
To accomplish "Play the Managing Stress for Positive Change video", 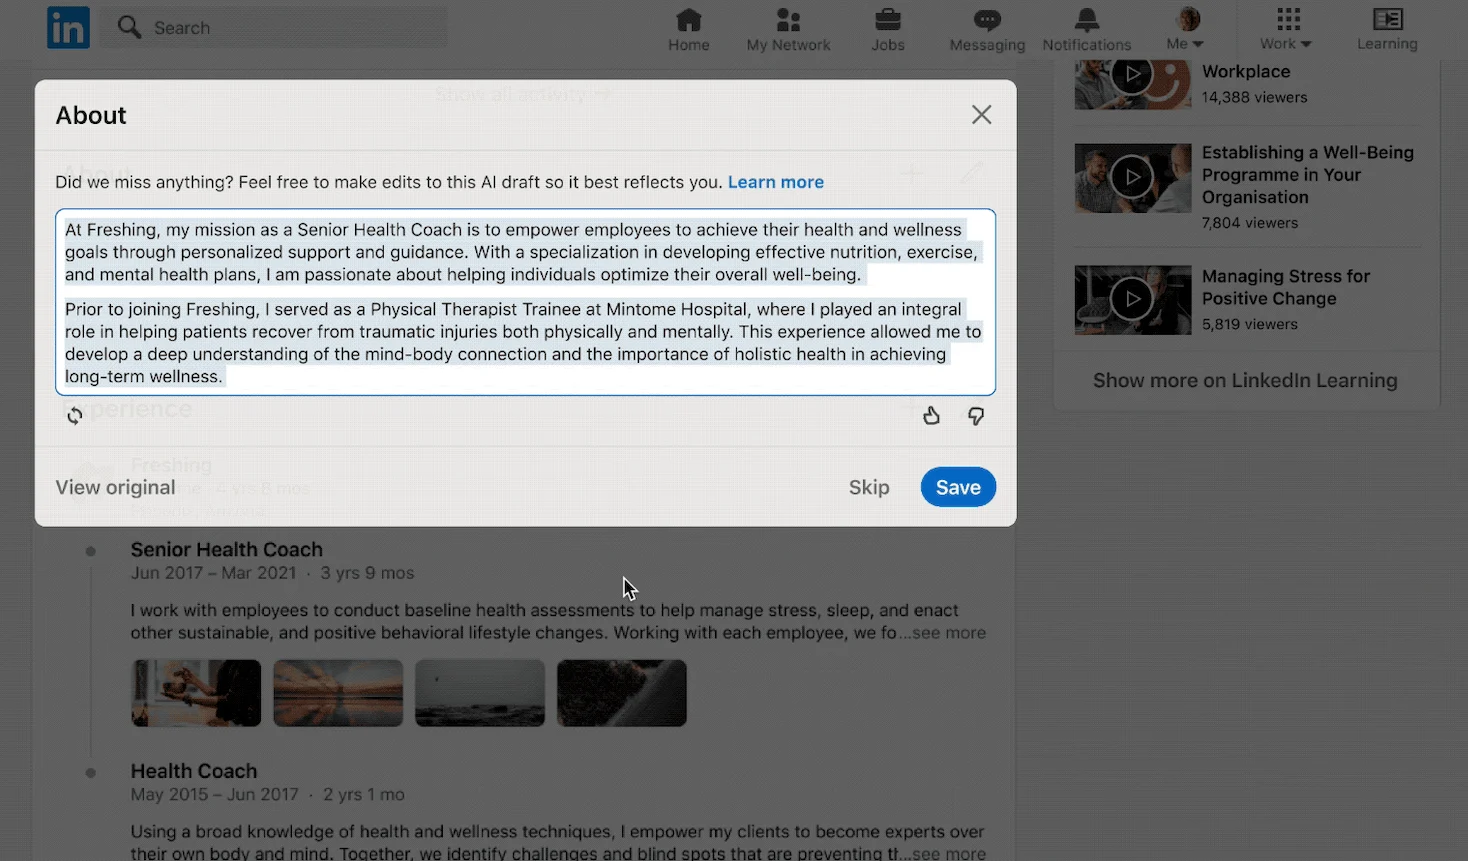I will [x=1132, y=299].
